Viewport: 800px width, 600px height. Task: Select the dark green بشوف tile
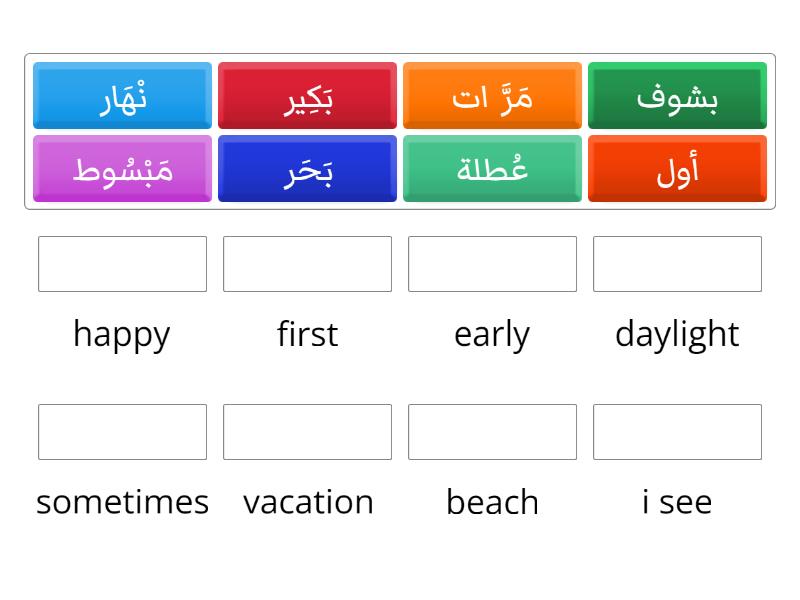[x=677, y=96]
